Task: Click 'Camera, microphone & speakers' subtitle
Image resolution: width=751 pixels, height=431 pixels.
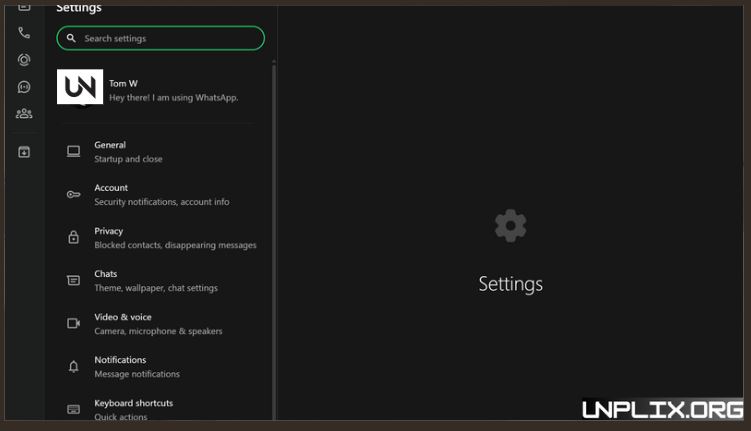Action: pos(159,331)
